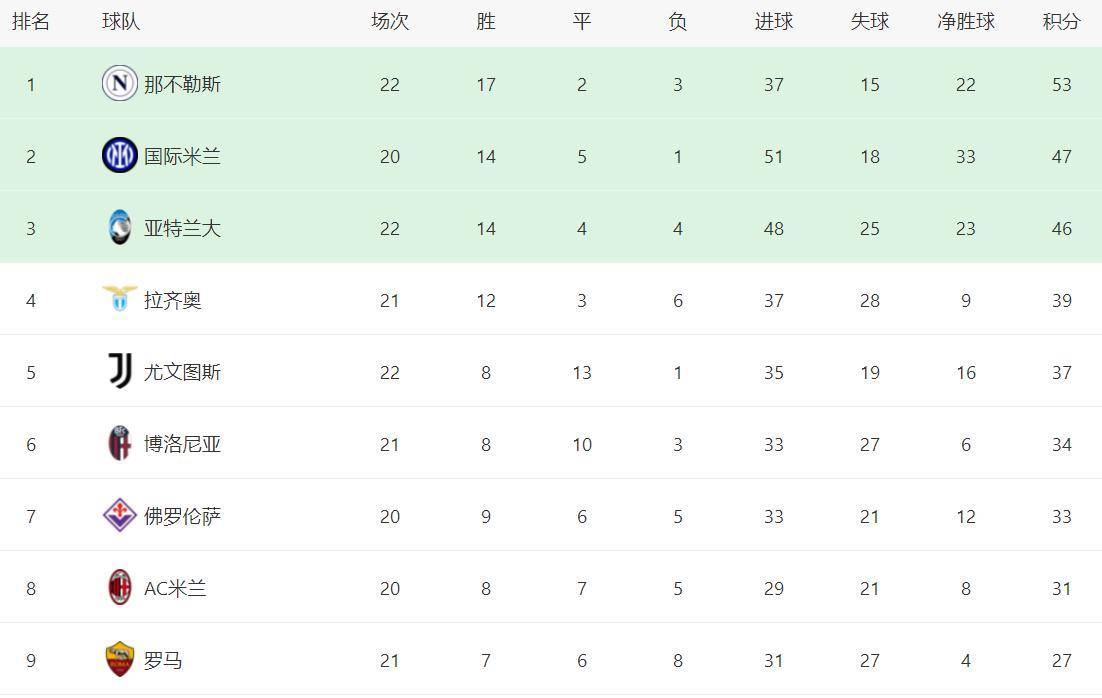Select the 亚特兰大 row points value 46
1102x698 pixels.
(1061, 229)
